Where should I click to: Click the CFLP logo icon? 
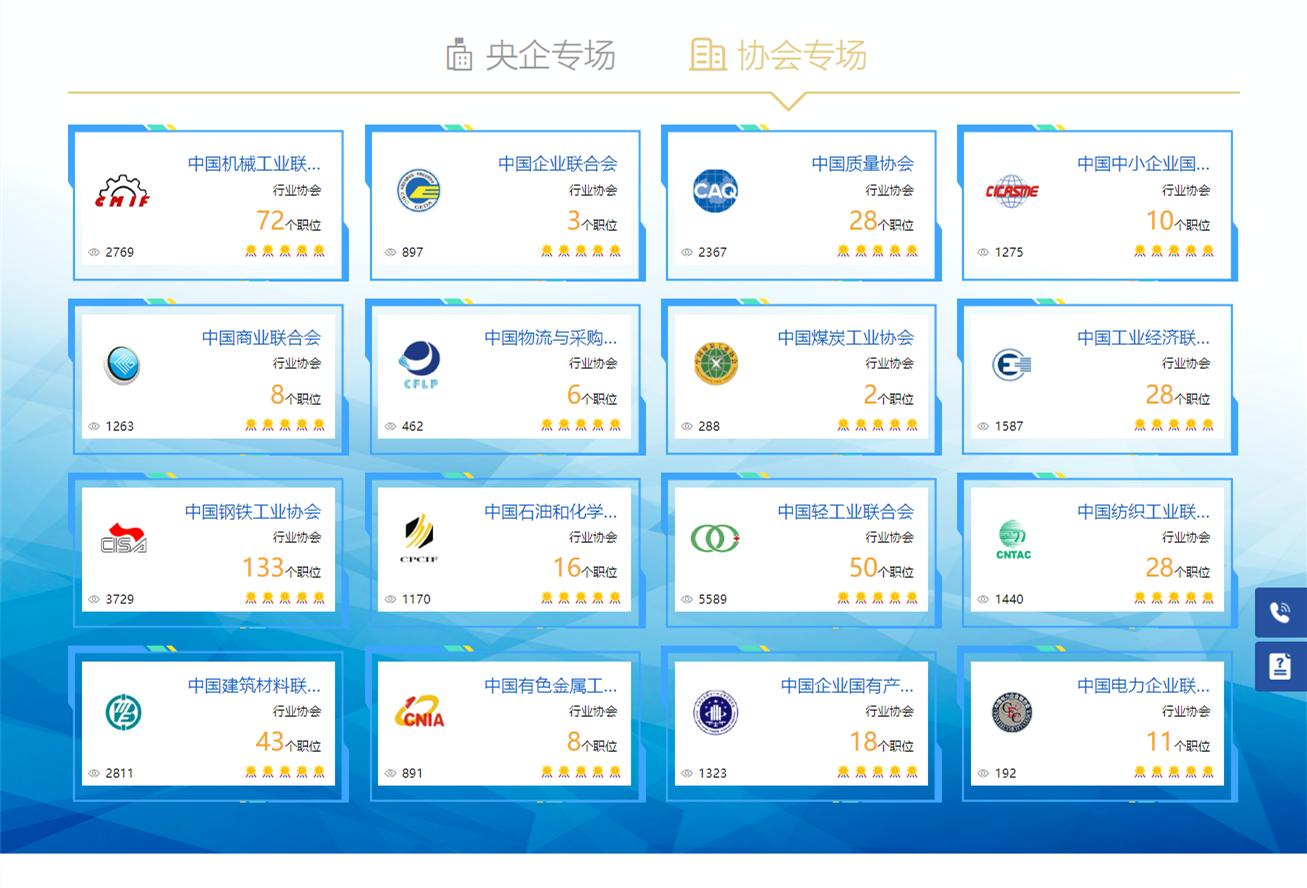[x=419, y=365]
